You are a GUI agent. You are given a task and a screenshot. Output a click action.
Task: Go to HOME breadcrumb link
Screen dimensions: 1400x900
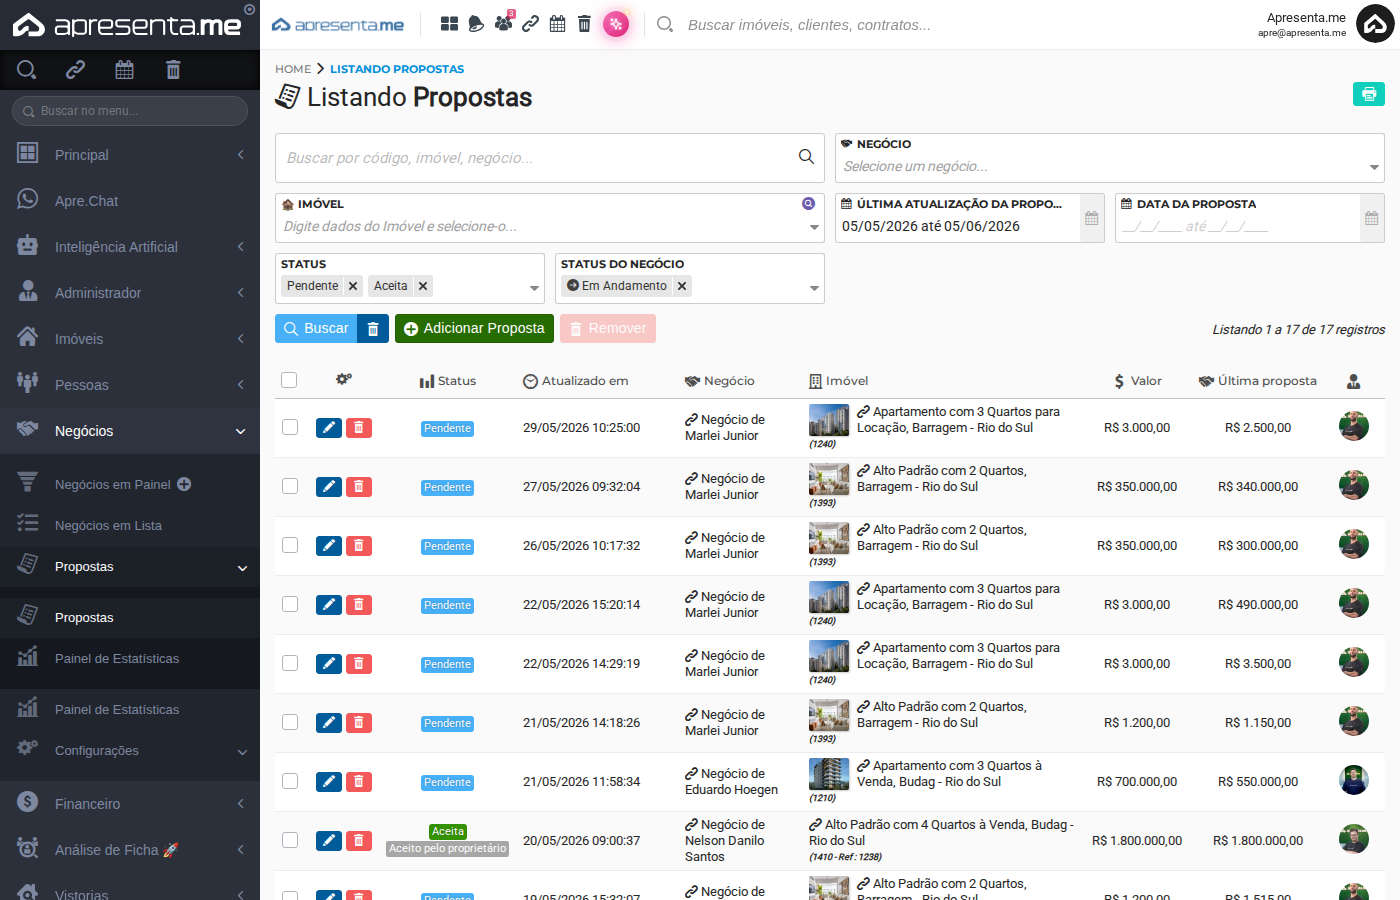tap(293, 69)
